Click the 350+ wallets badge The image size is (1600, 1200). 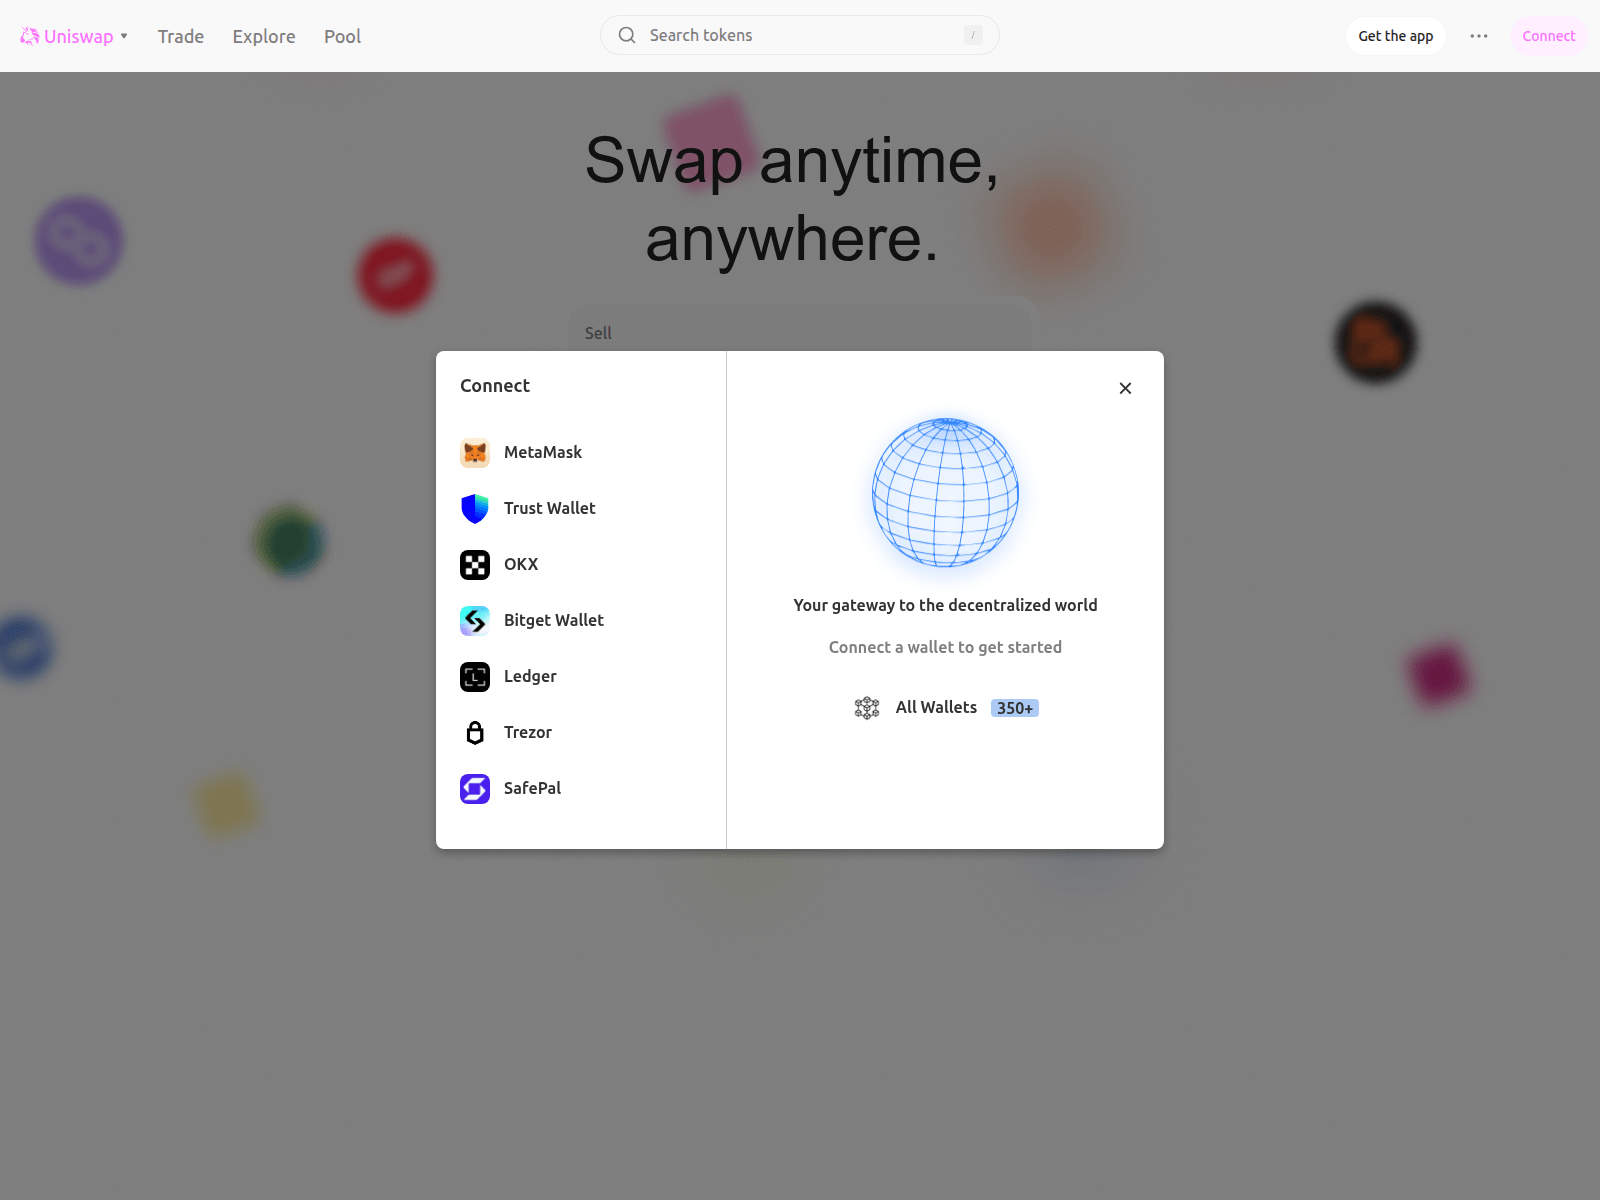pyautogui.click(x=1015, y=708)
